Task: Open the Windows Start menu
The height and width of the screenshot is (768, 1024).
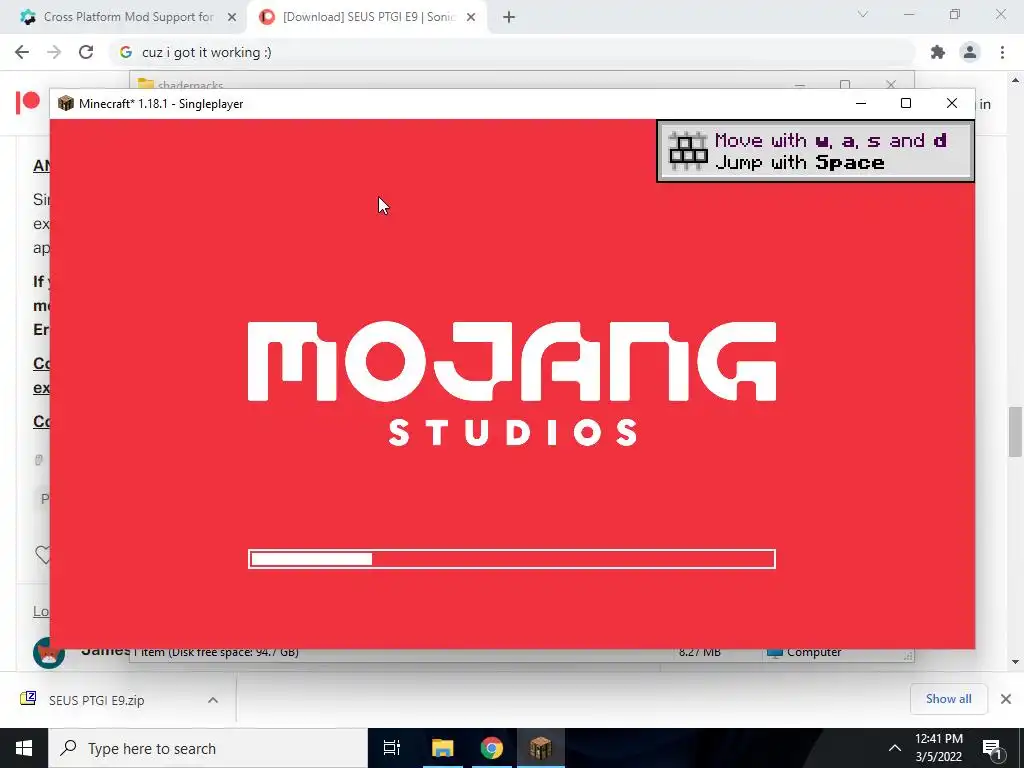Action: pos(24,748)
